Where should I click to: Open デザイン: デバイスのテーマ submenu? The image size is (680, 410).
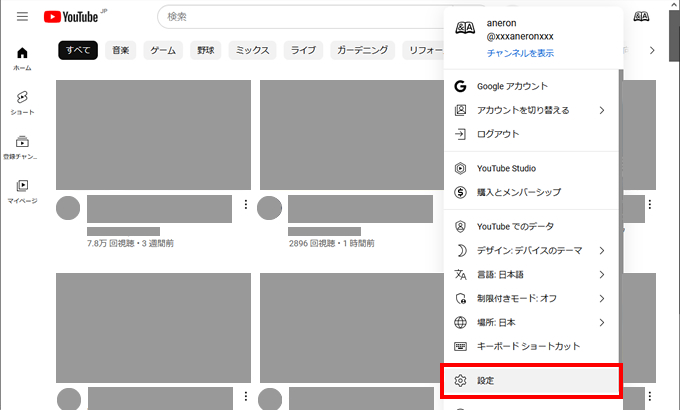point(532,250)
